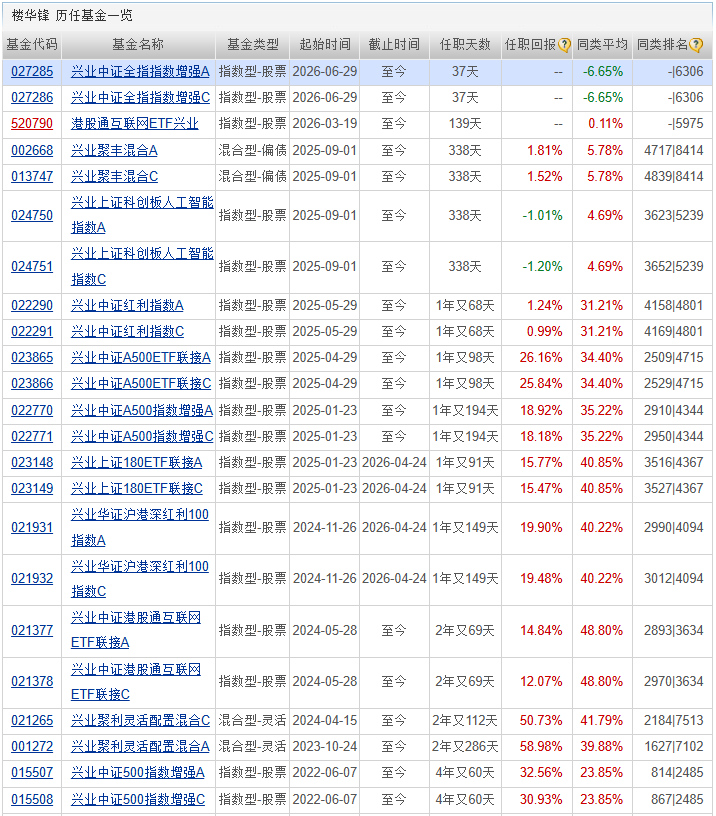Click the 基金名称 column header
Image resolution: width=716 pixels, height=816 pixels.
(x=138, y=45)
